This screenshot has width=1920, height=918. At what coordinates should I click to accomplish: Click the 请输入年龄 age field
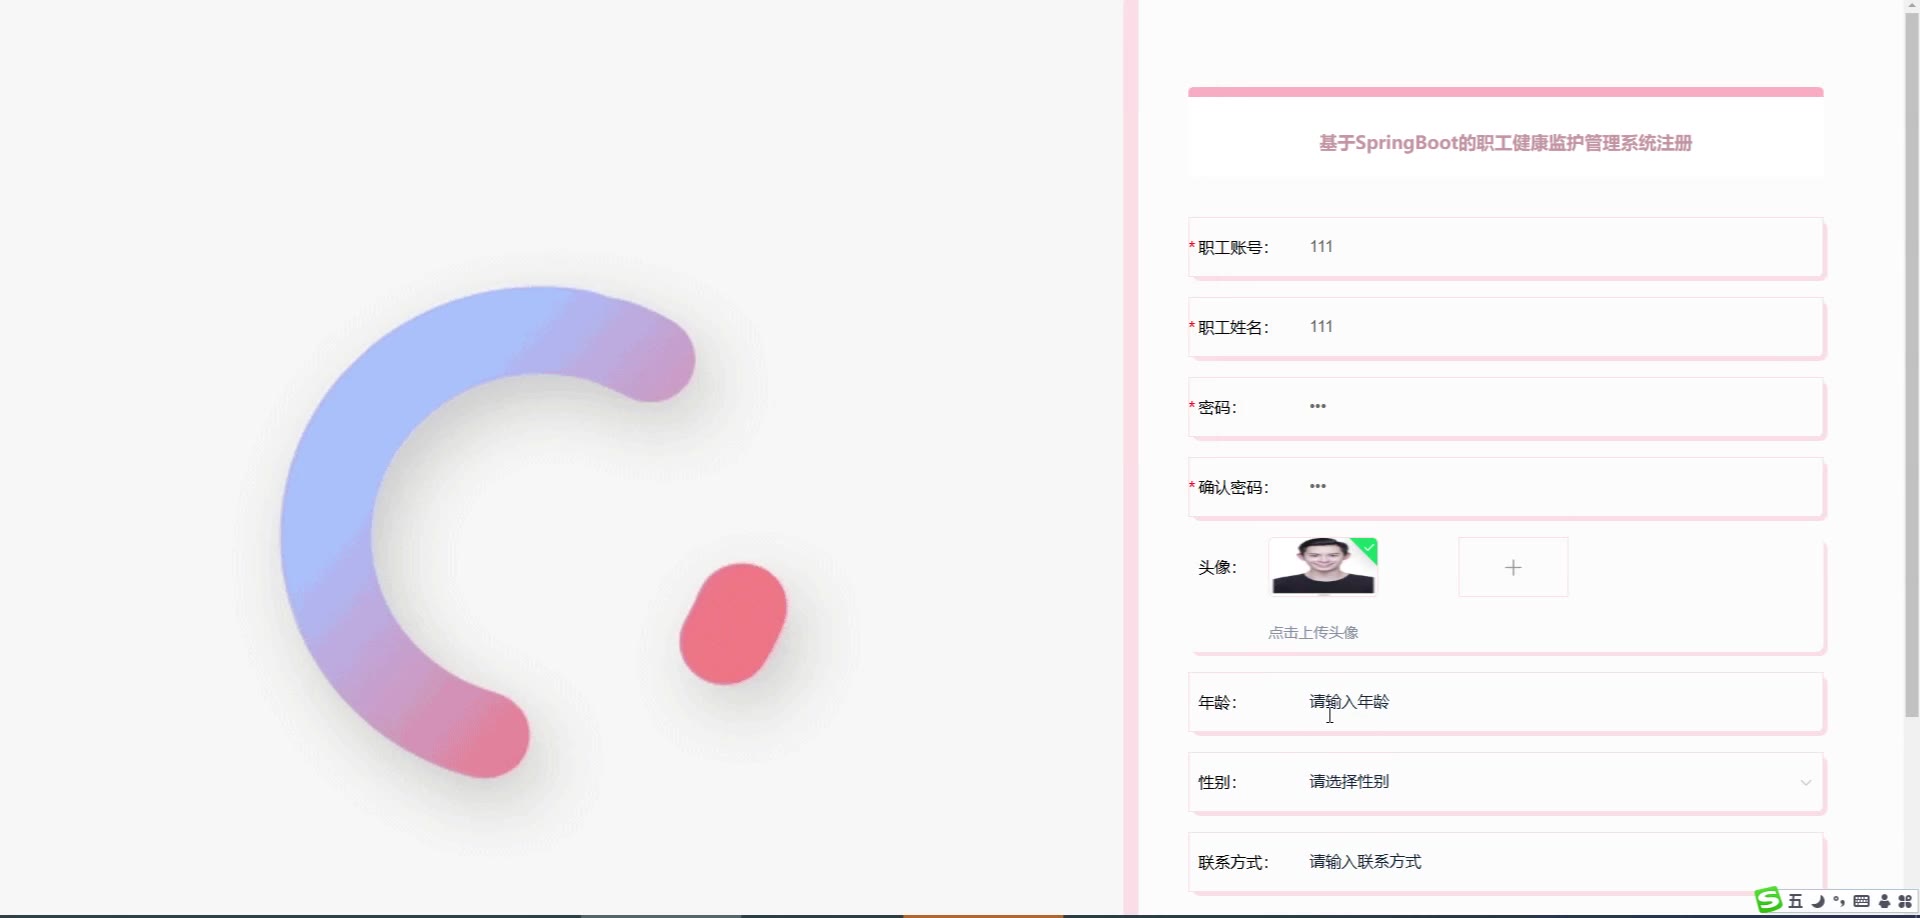[1560, 702]
